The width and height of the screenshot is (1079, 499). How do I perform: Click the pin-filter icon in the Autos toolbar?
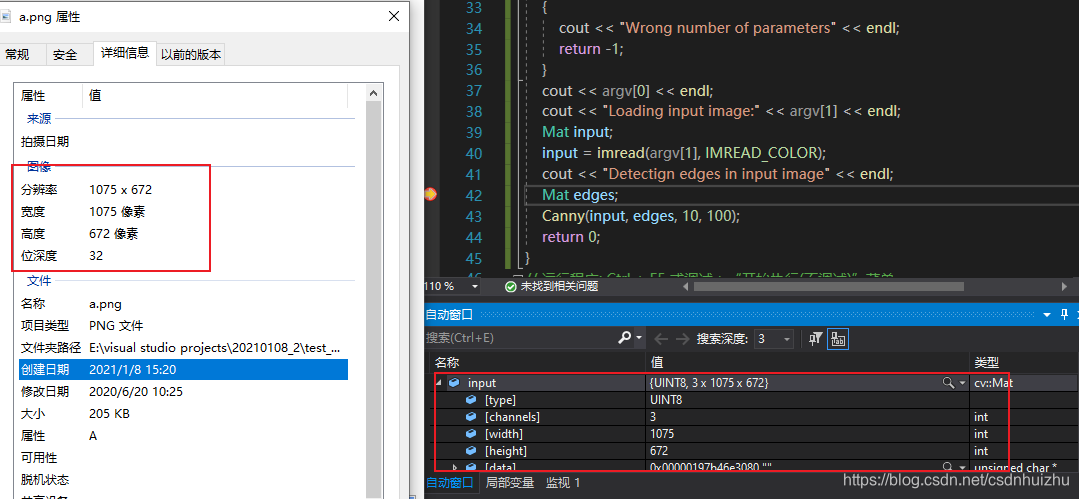point(816,338)
